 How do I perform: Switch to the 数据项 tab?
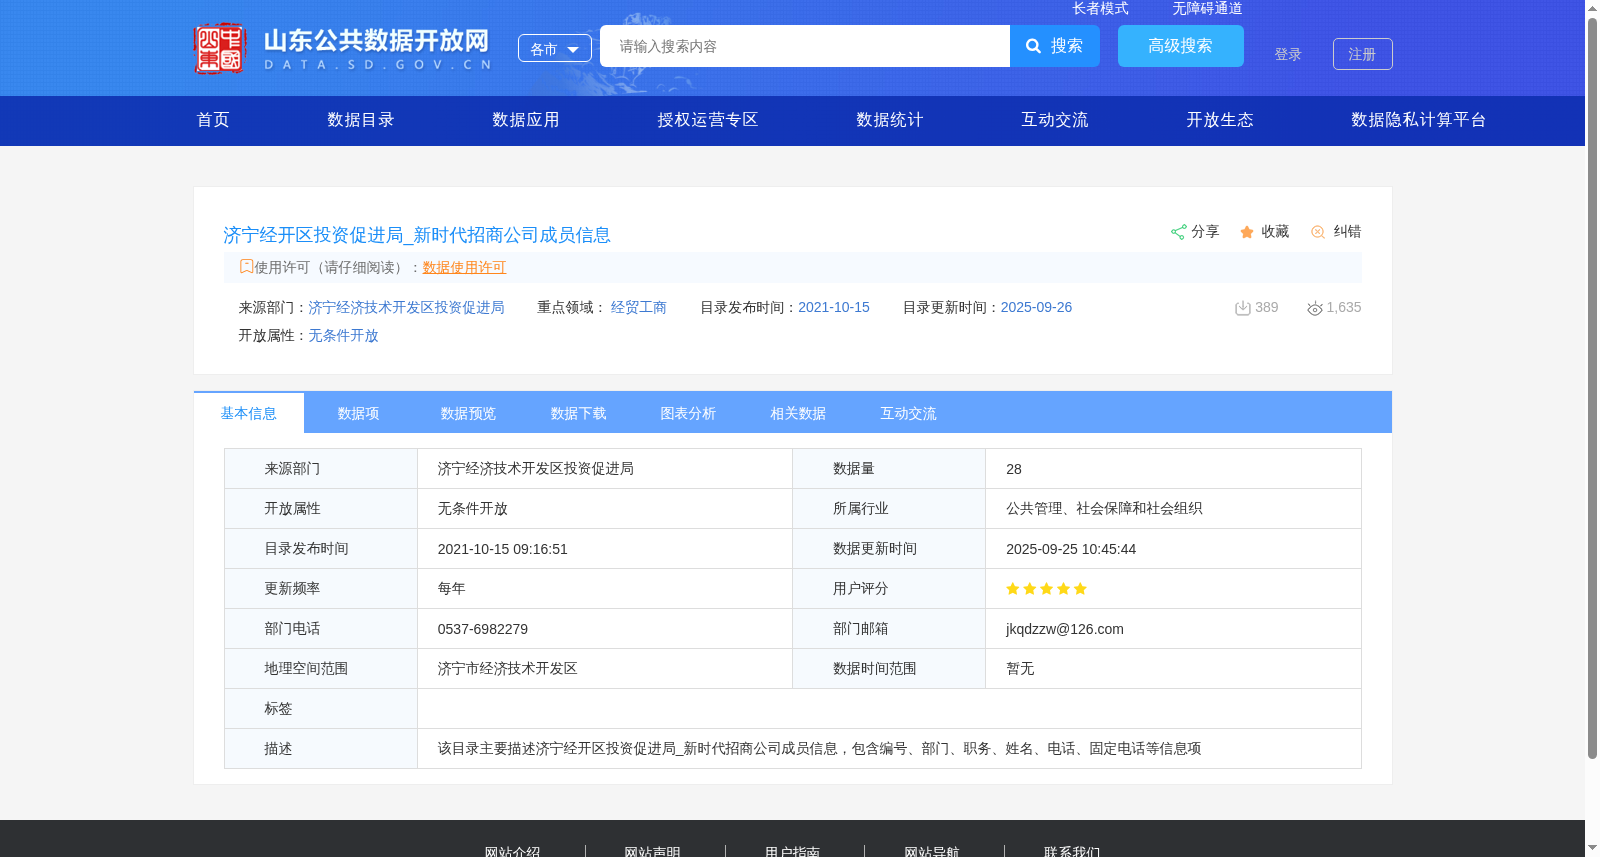coord(359,413)
